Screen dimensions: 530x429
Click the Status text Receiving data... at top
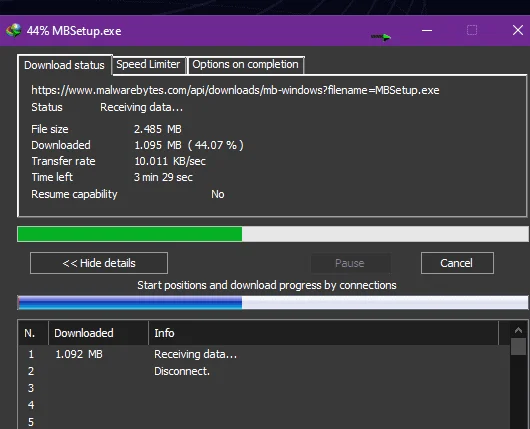coord(141,108)
